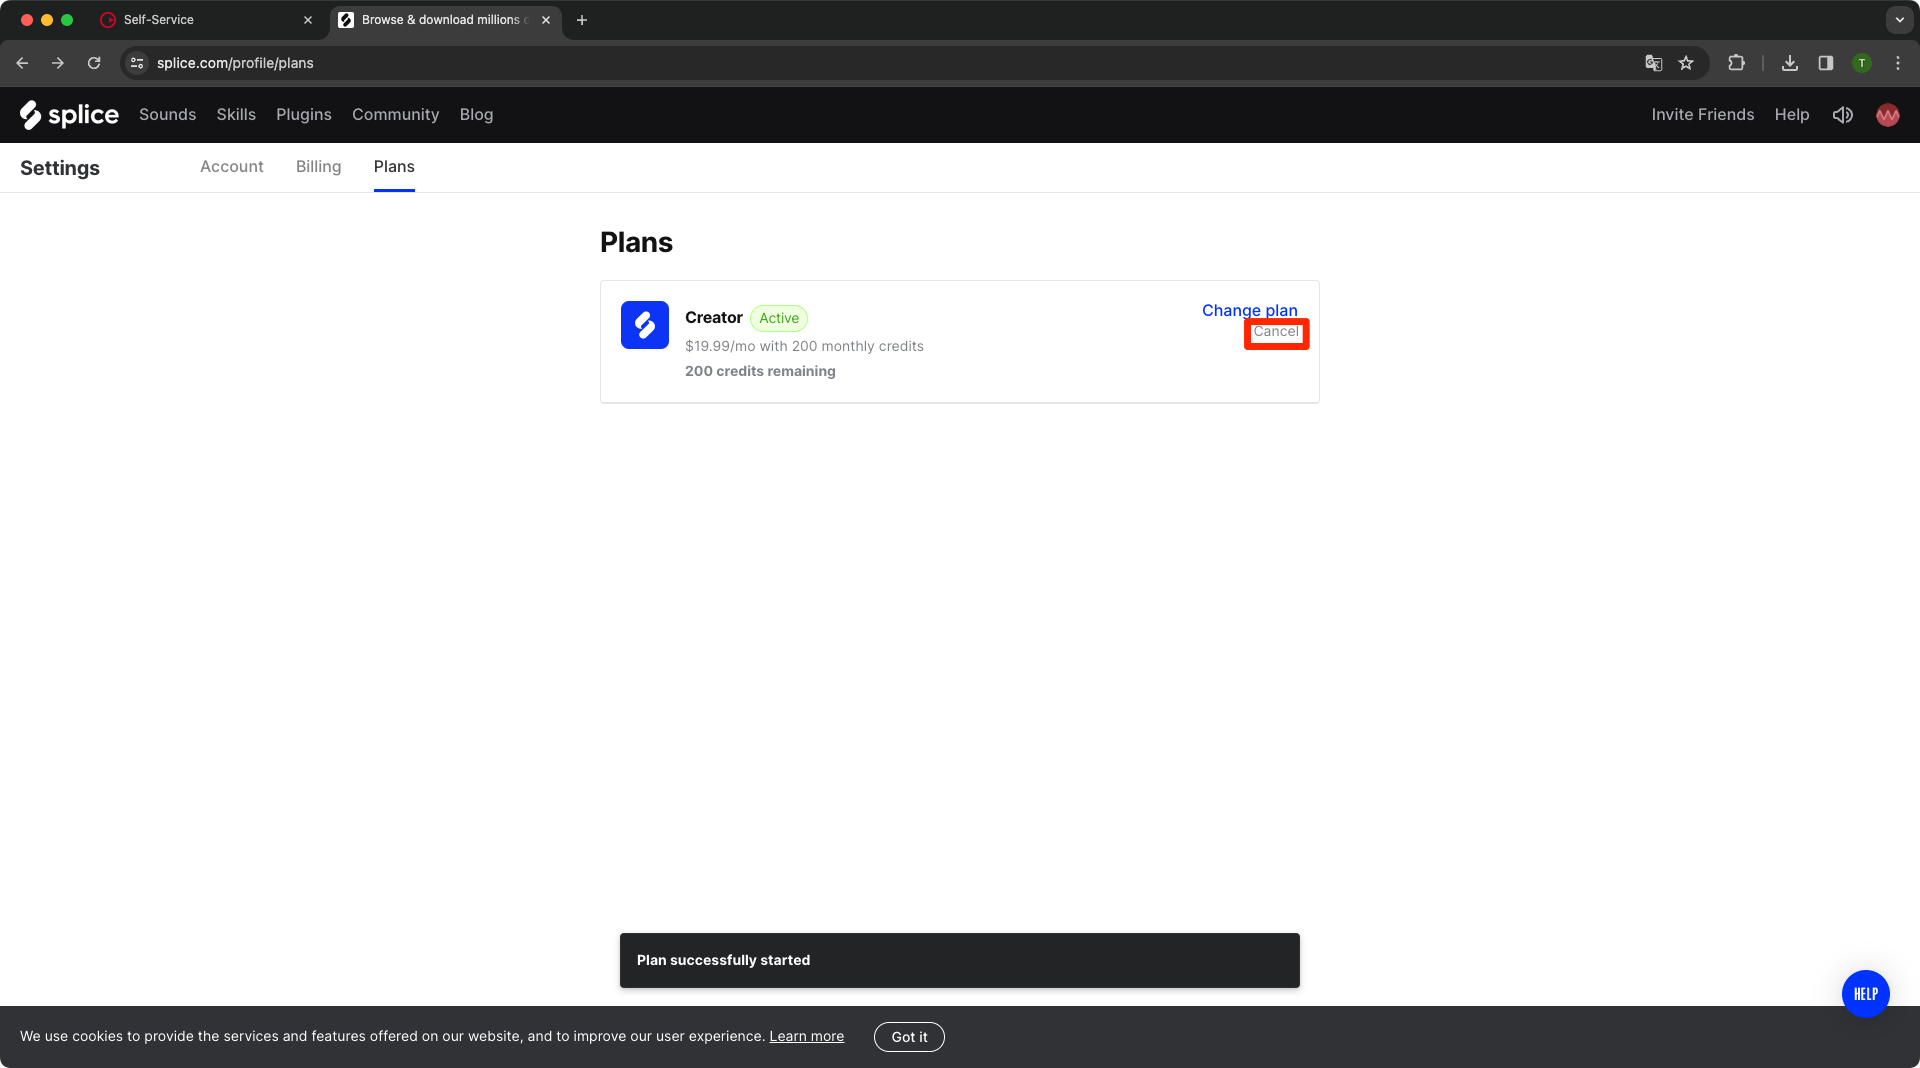
Task: Expand the tab search dropdown arrow
Action: 1899,20
